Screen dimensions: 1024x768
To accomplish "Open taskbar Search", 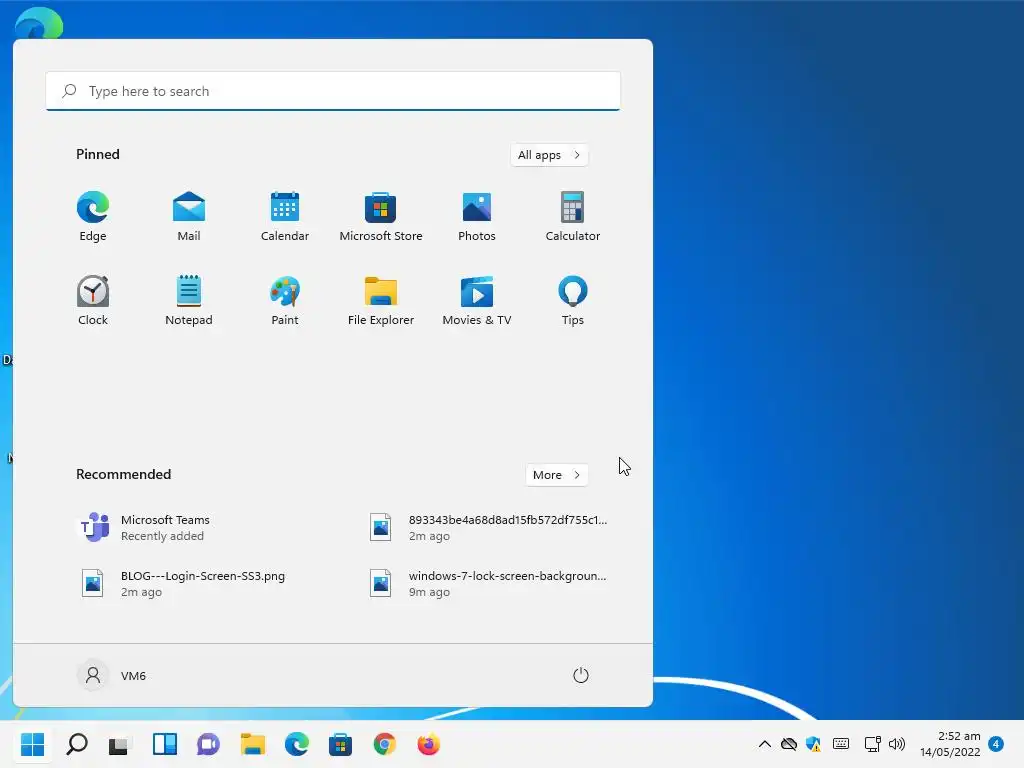I will [x=77, y=744].
